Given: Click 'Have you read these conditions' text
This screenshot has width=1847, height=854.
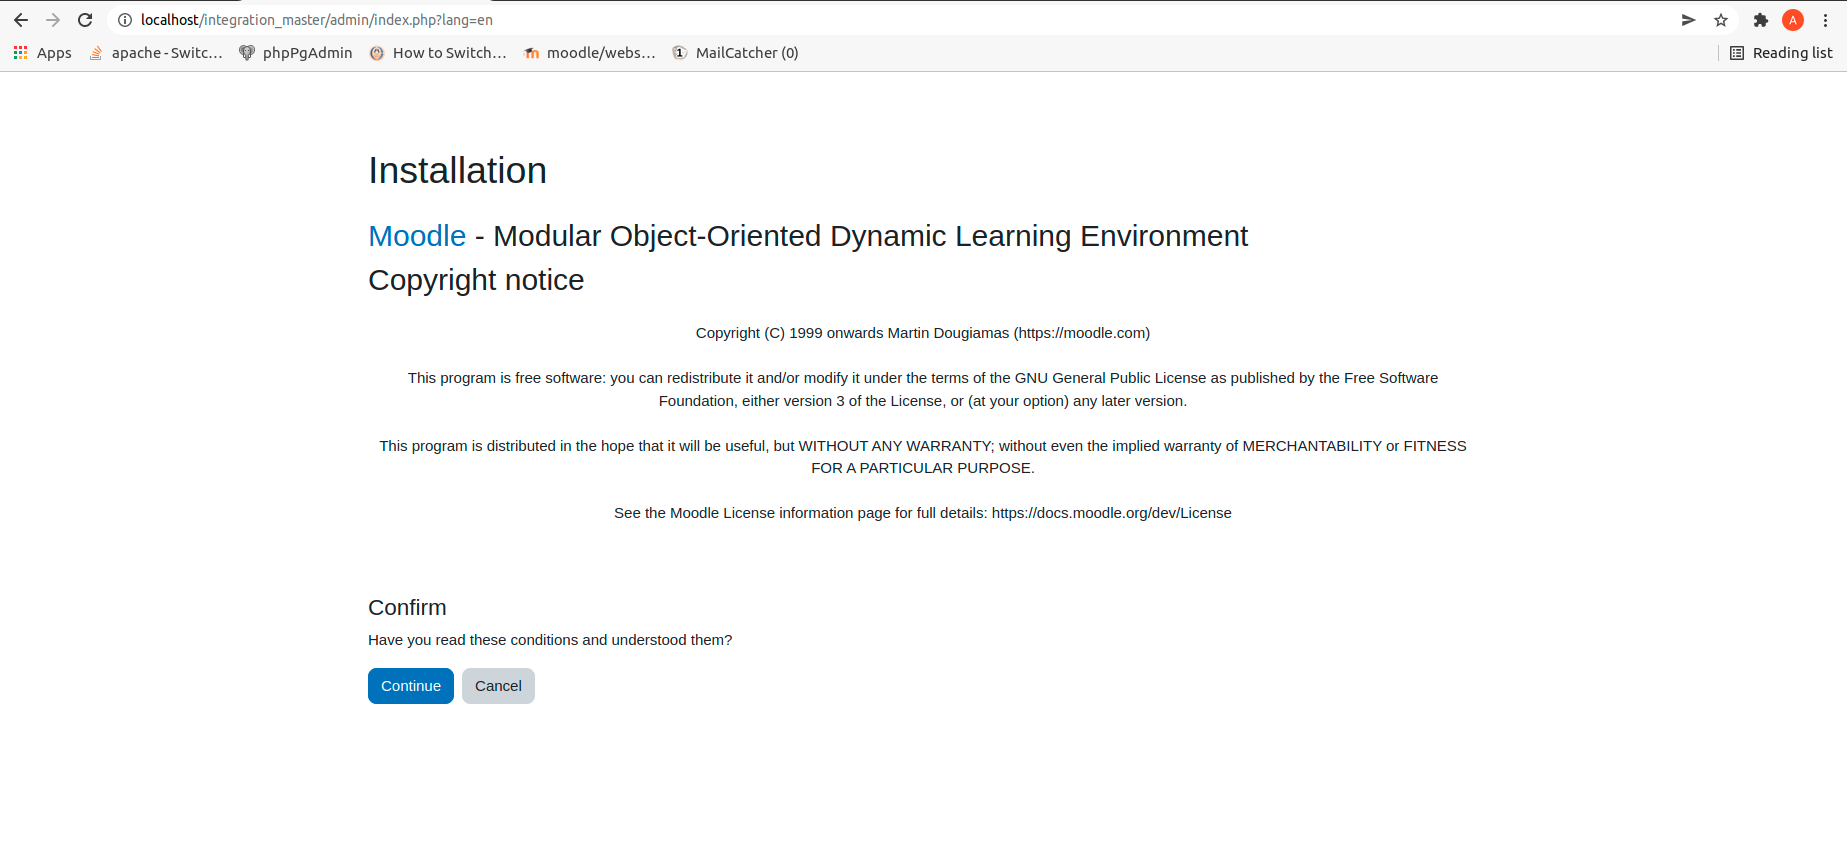Looking at the screenshot, I should coord(550,640).
